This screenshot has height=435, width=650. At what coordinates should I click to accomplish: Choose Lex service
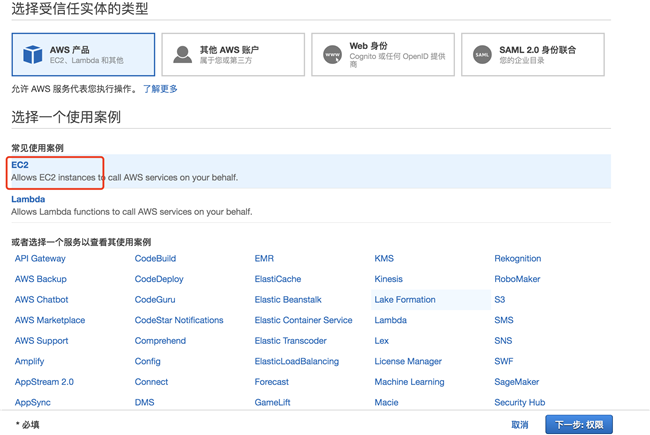381,341
